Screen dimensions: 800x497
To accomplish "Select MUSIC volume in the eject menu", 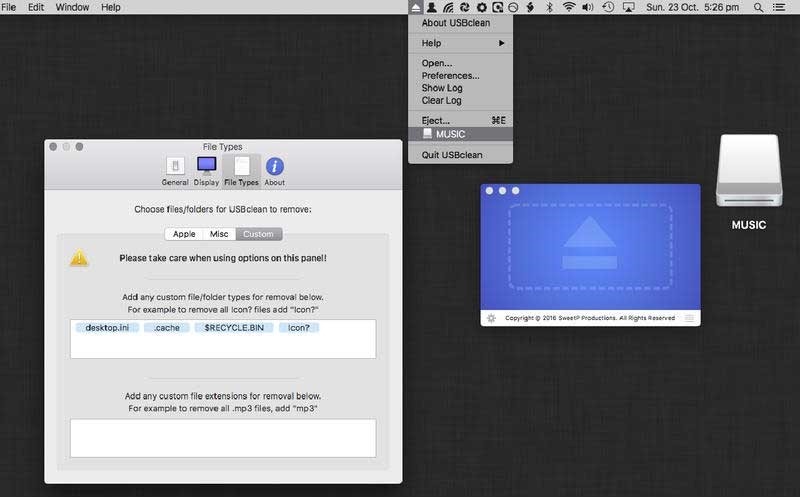I will pos(450,134).
